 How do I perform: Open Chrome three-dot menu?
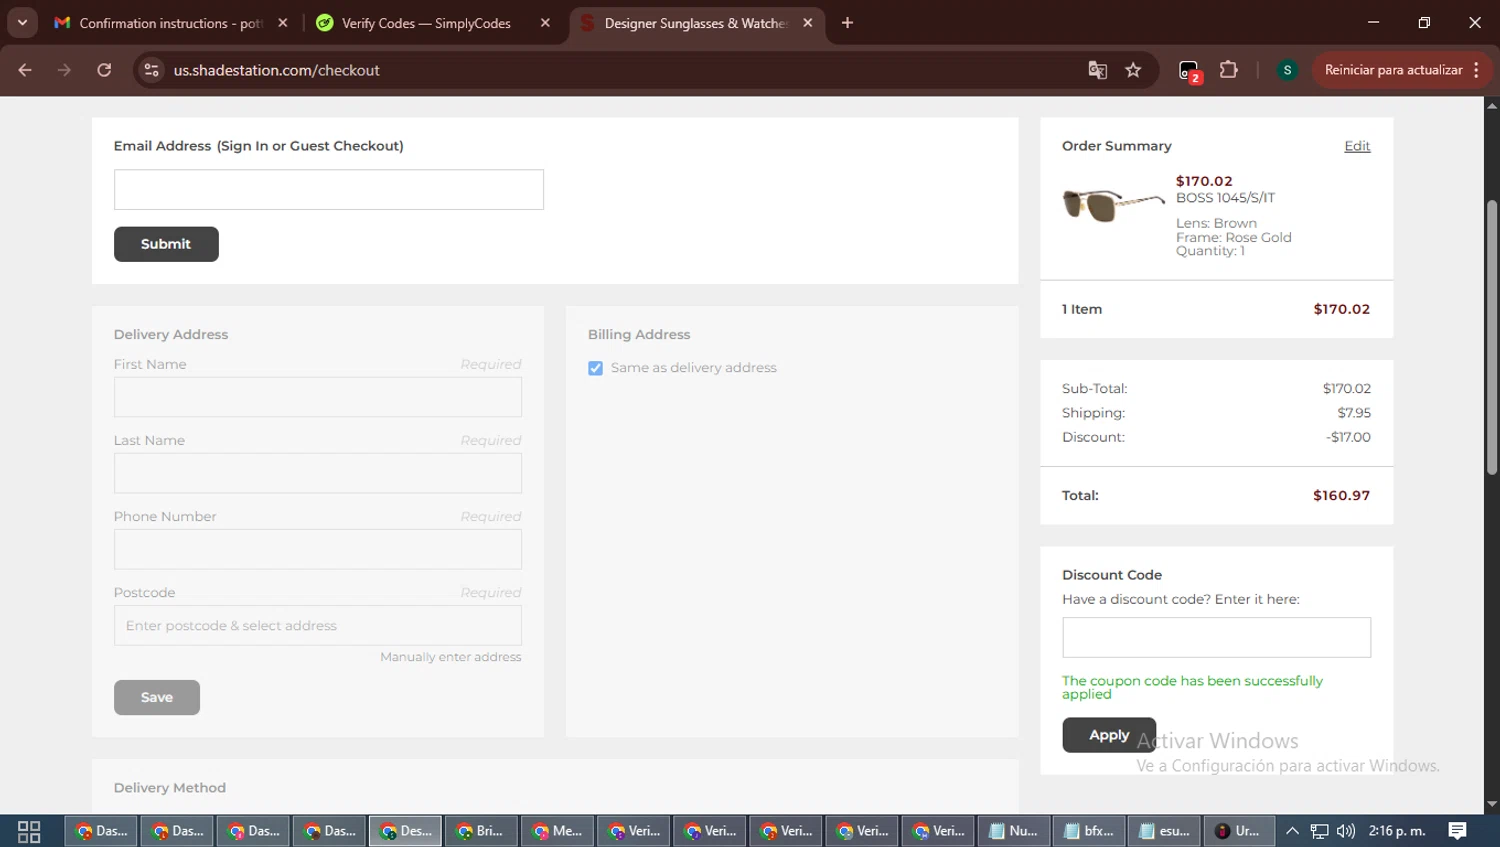(x=1476, y=70)
